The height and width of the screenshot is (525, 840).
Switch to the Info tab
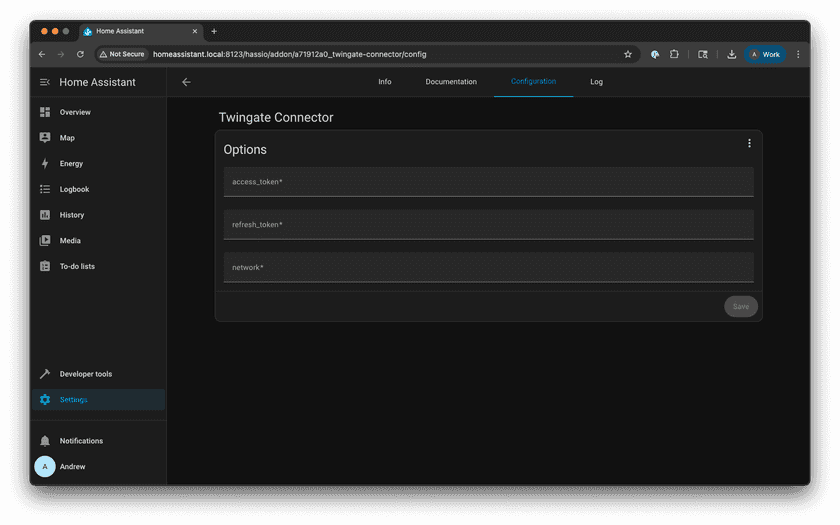tap(385, 82)
